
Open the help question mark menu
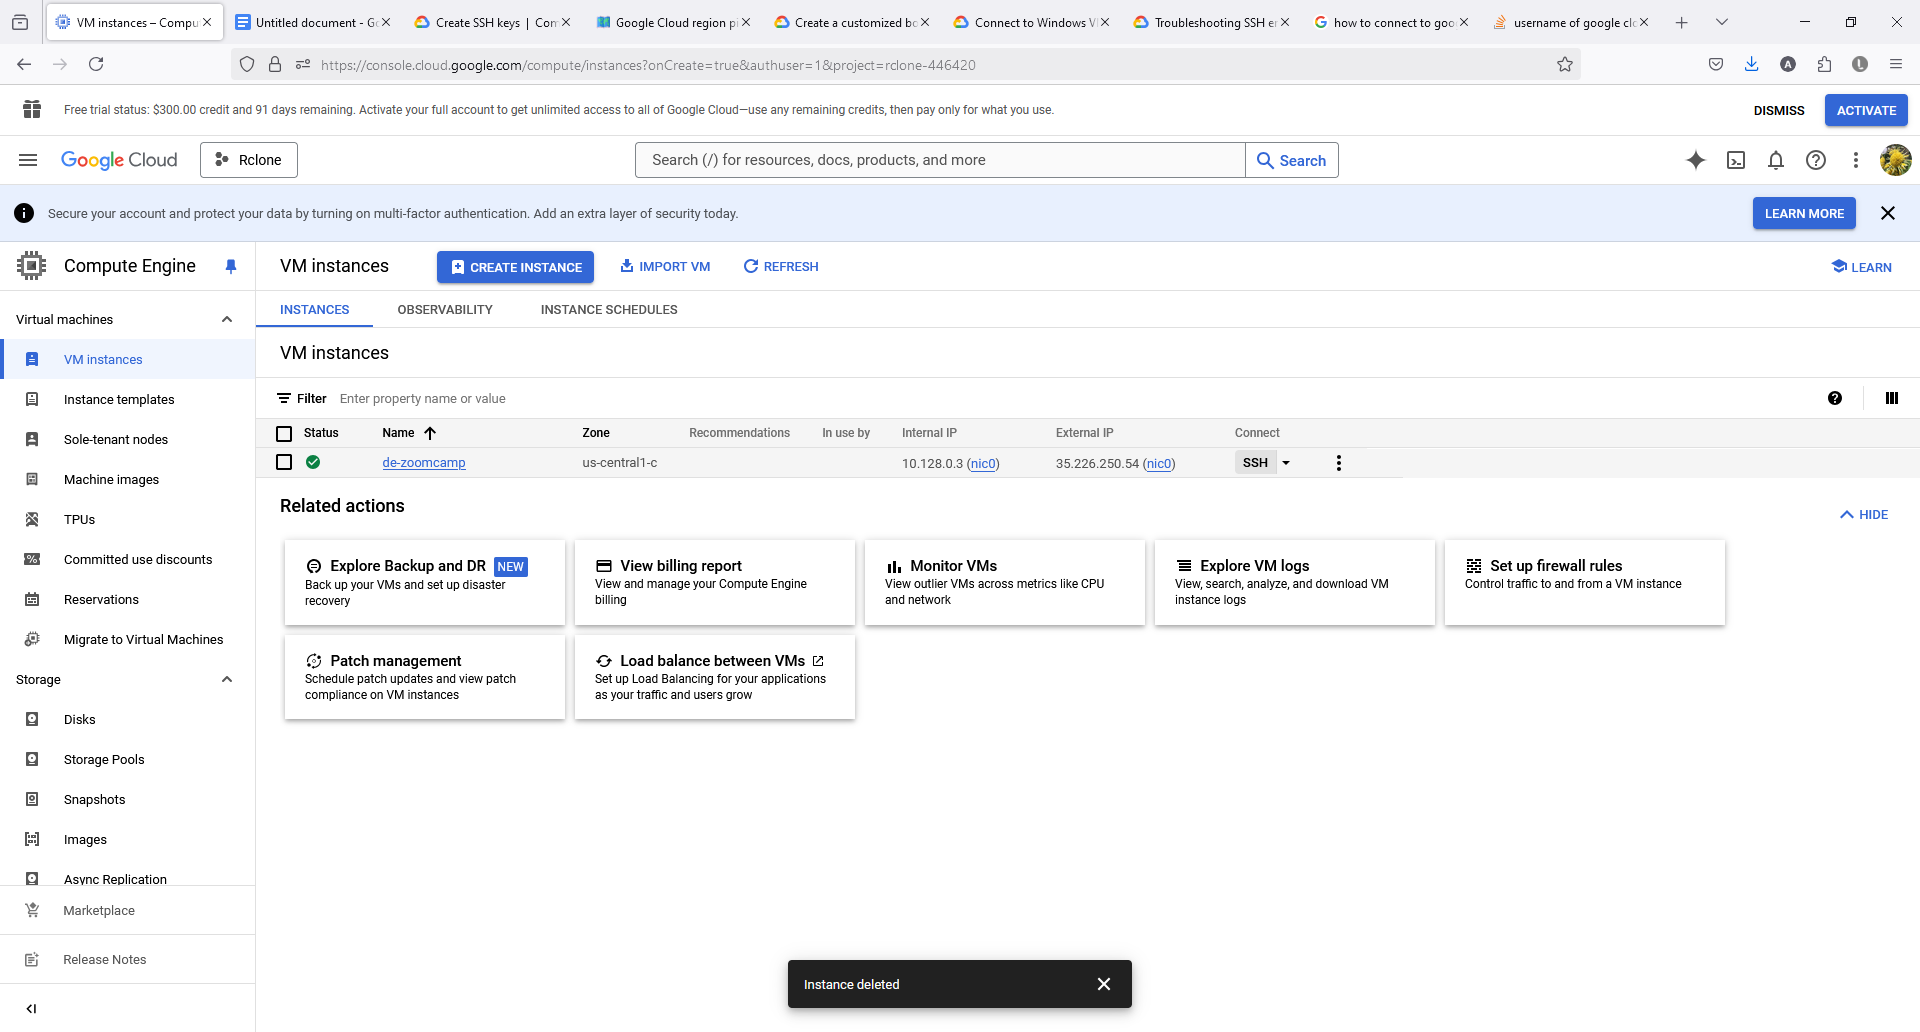click(x=1816, y=160)
